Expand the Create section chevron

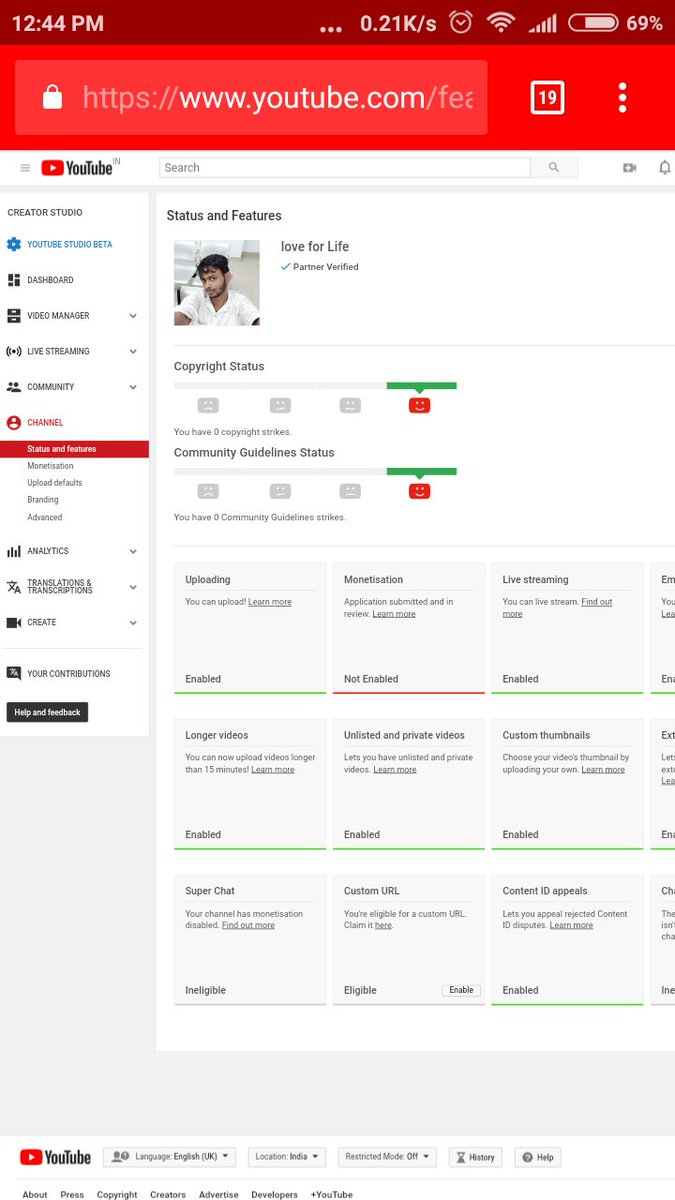click(133, 623)
